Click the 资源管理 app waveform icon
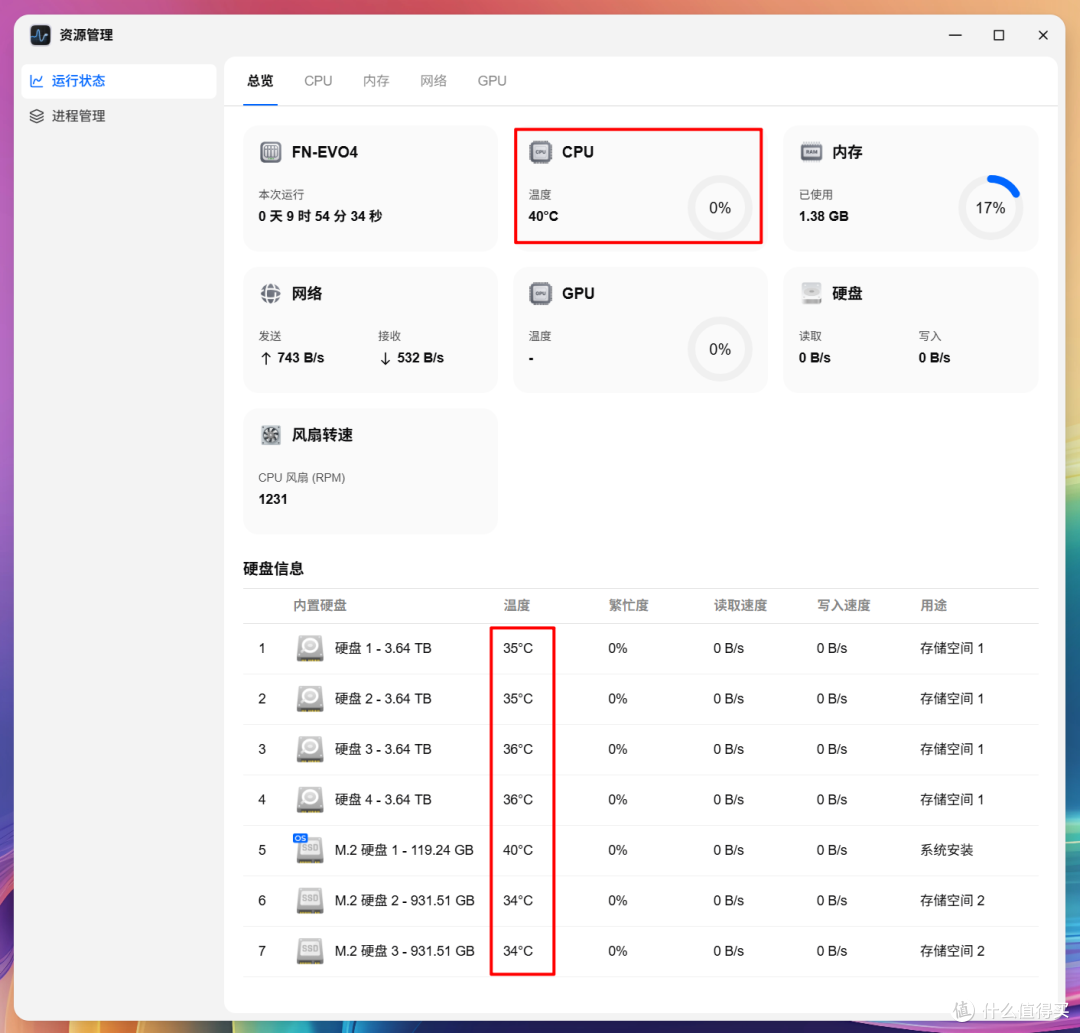Image resolution: width=1080 pixels, height=1033 pixels. pyautogui.click(x=40, y=35)
